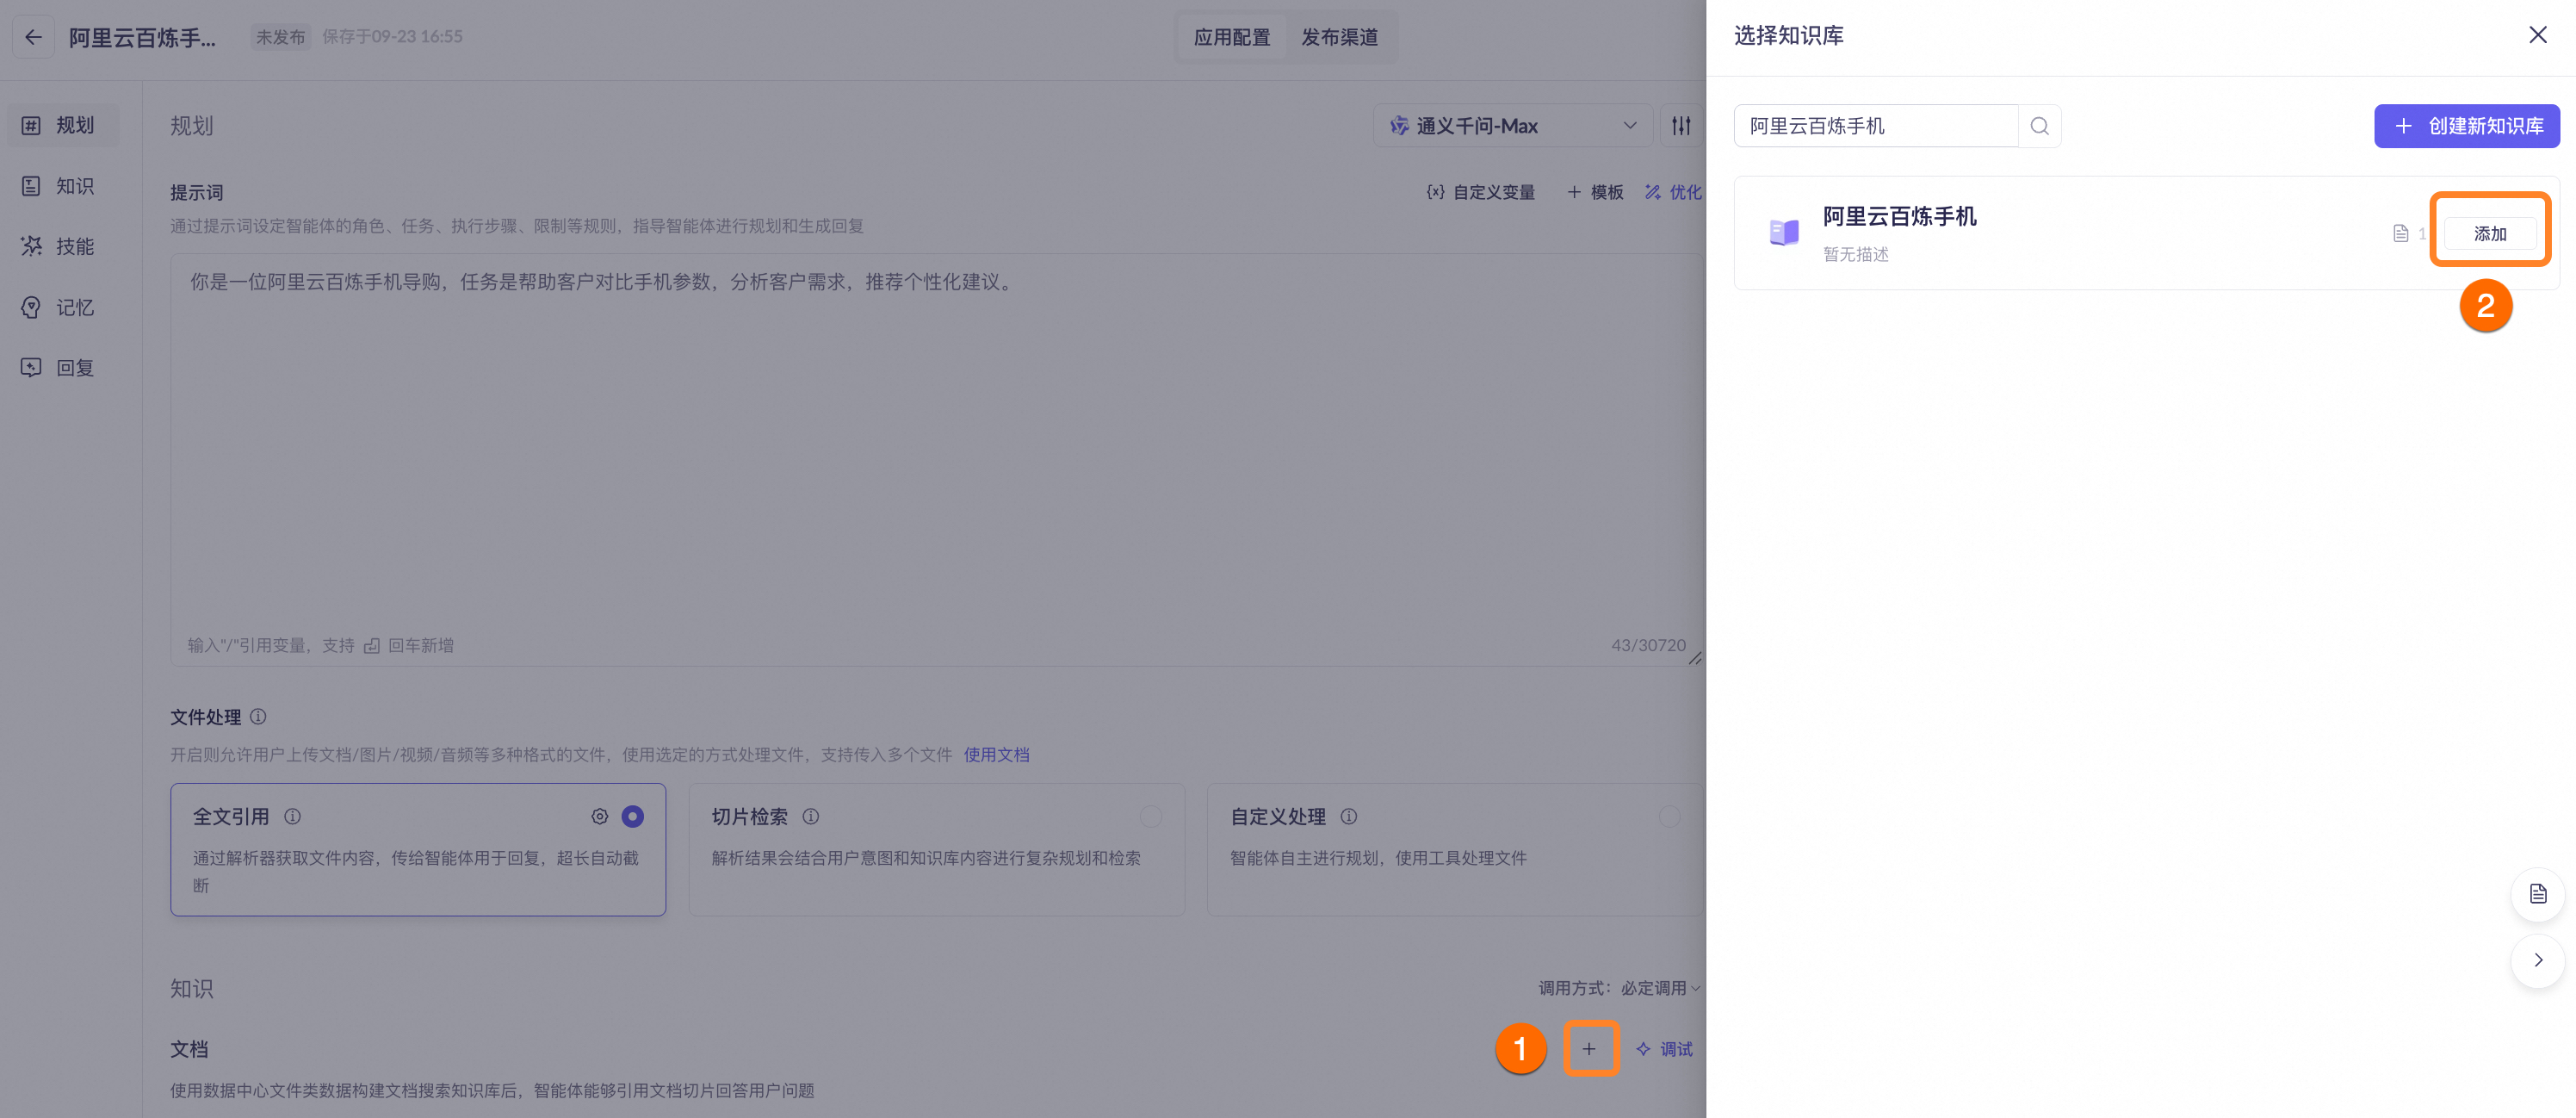Click info icon next to 切片检索

click(x=811, y=817)
